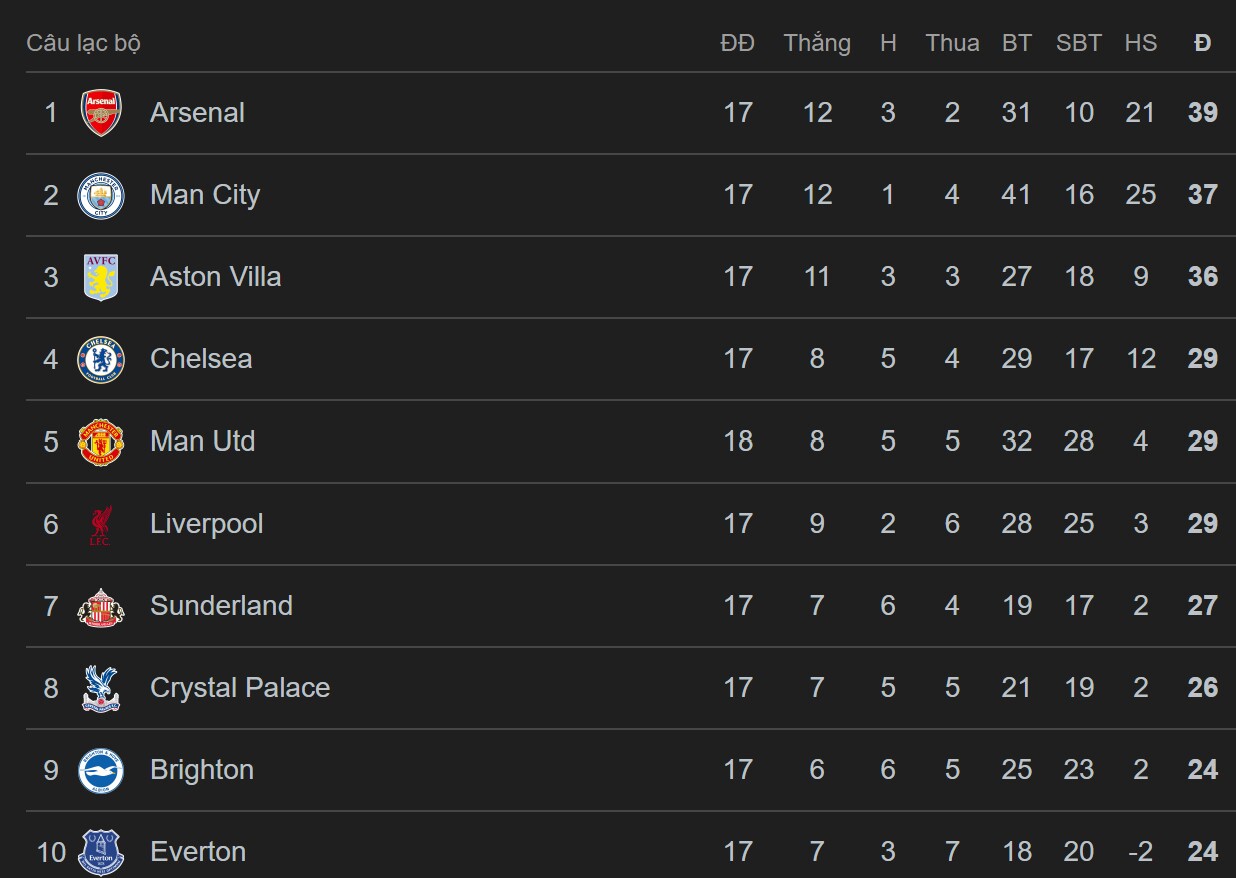1236x878 pixels.
Task: Click the 'Câu lạc bộ' column header
Action: pos(83,43)
